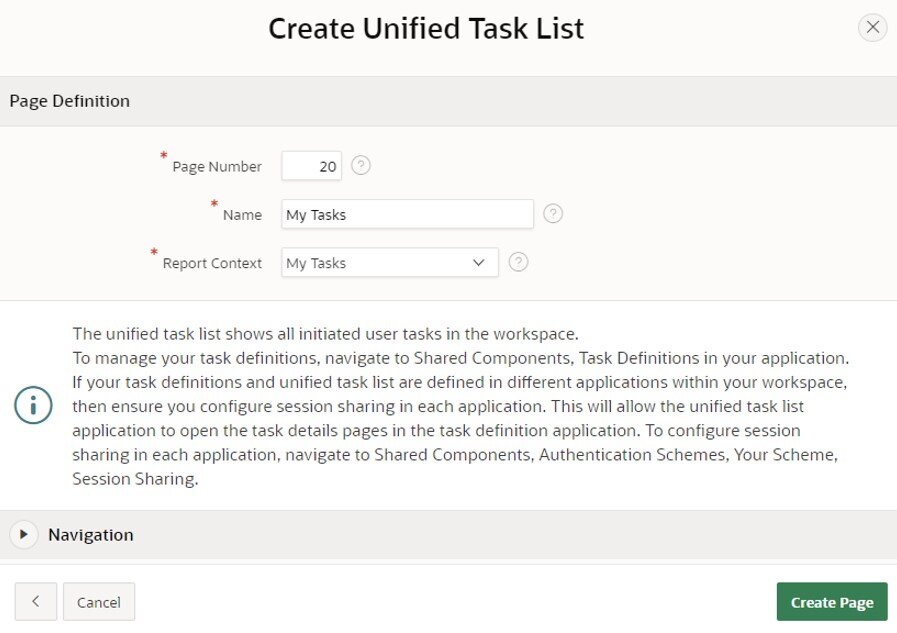The width and height of the screenshot is (897, 633).
Task: Click the Navigation section label
Action: 90,534
